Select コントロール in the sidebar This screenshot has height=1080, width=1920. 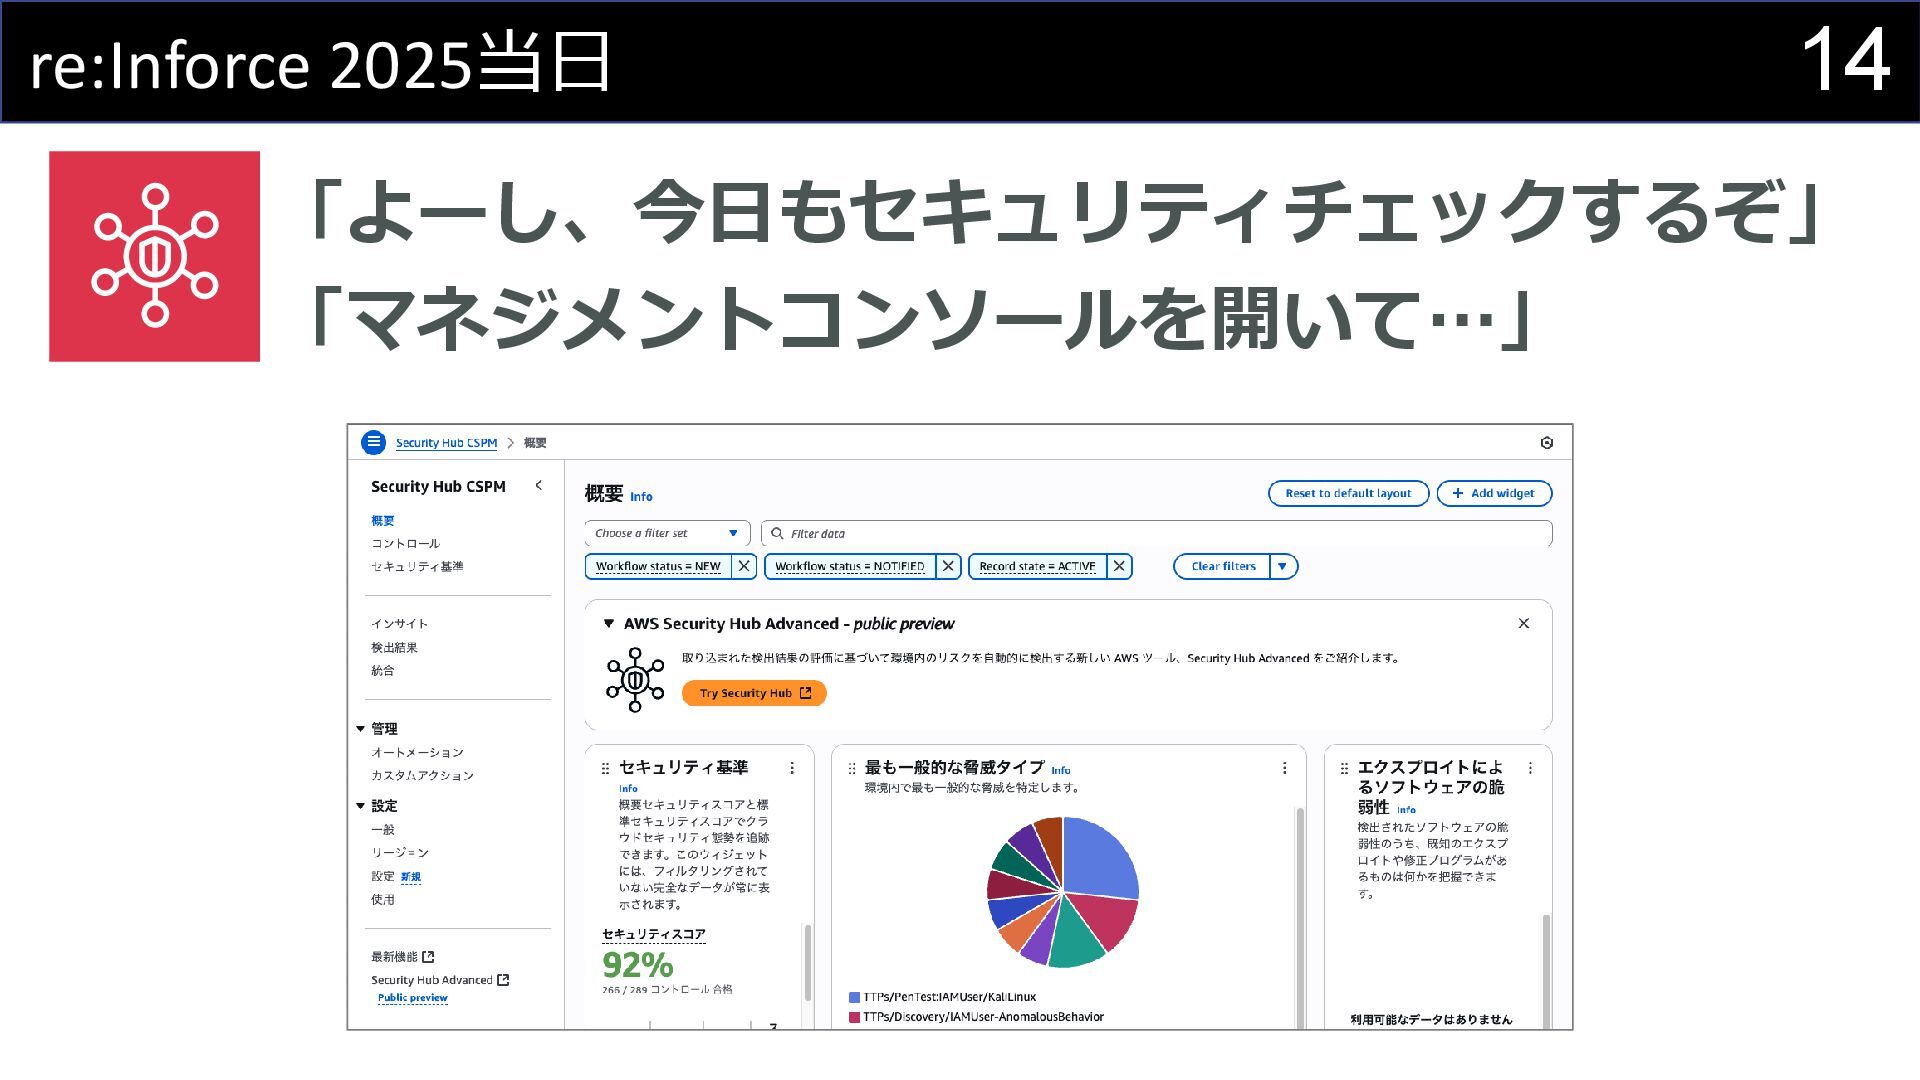[405, 543]
